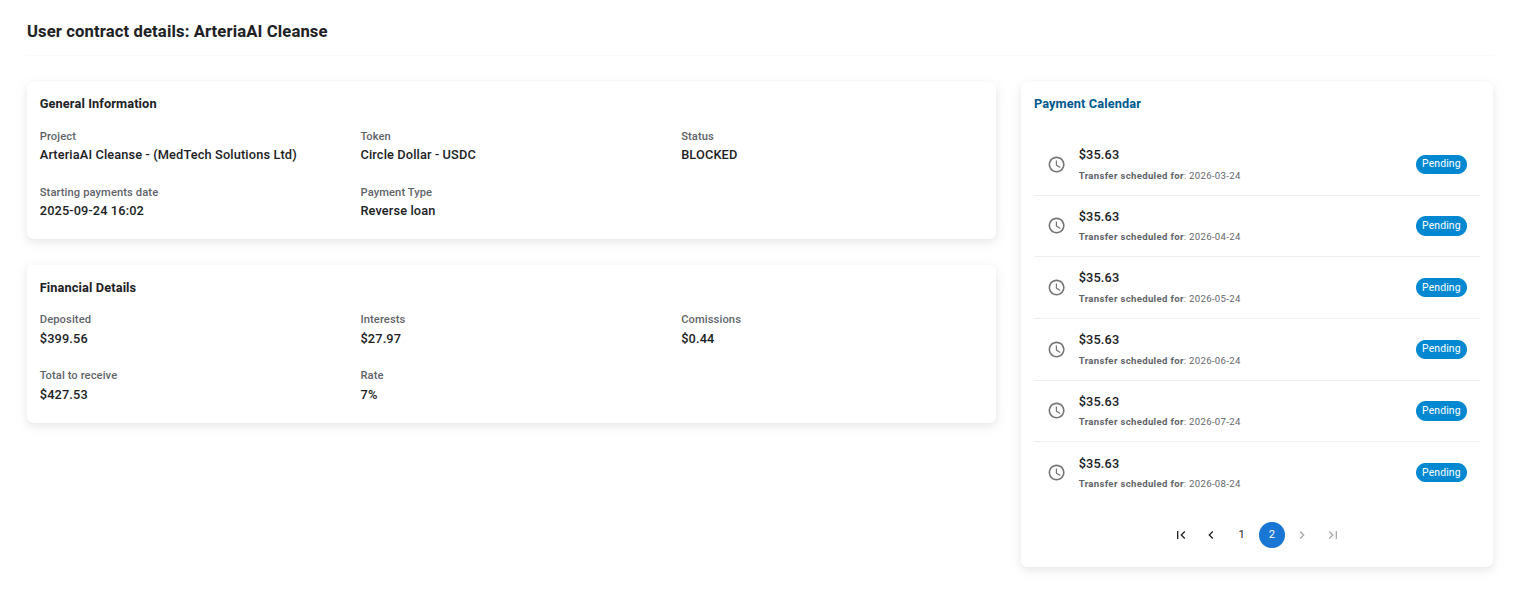Image resolution: width=1514 pixels, height=595 pixels.
Task: Jump to the last payments page
Action: [1332, 535]
